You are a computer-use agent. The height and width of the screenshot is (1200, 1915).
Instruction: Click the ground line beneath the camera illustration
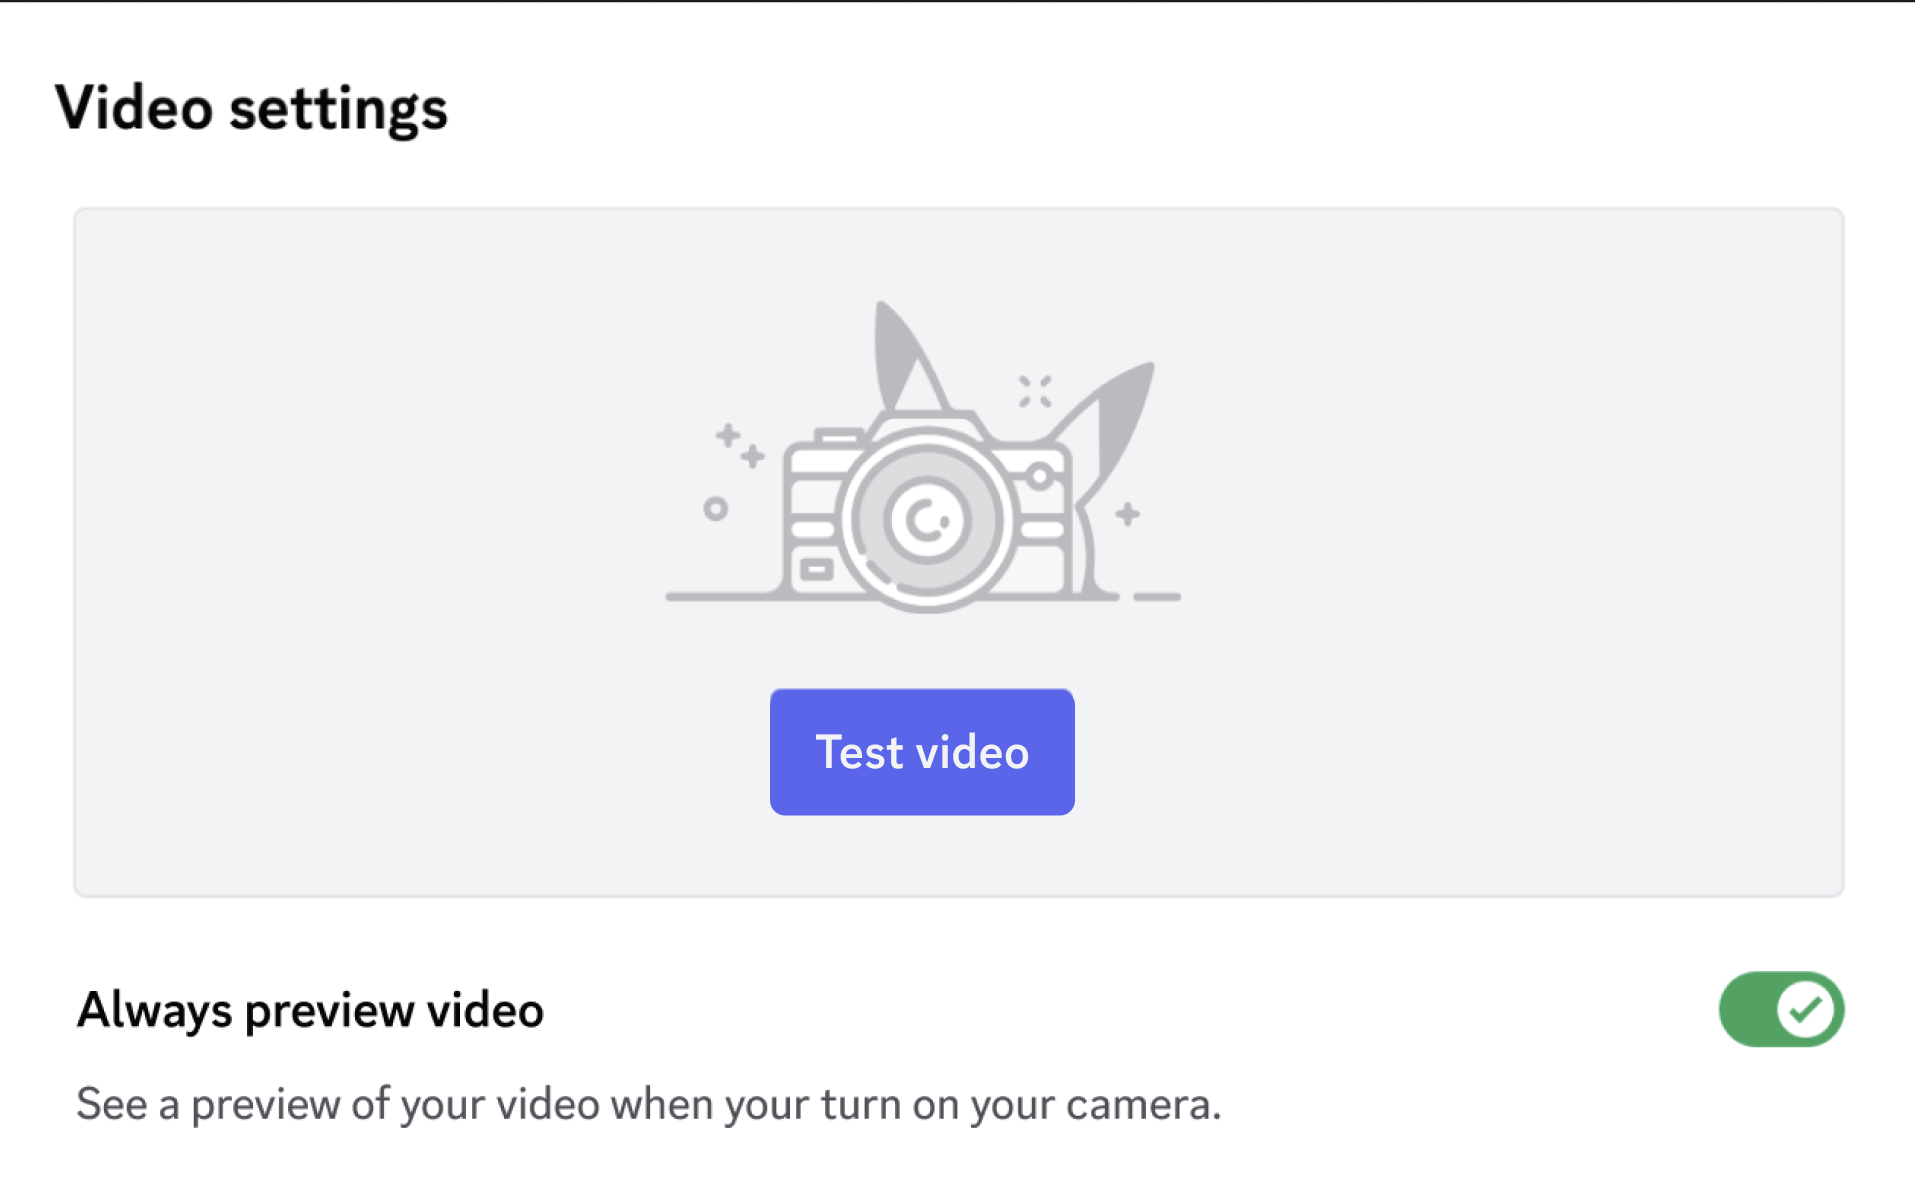tap(720, 597)
